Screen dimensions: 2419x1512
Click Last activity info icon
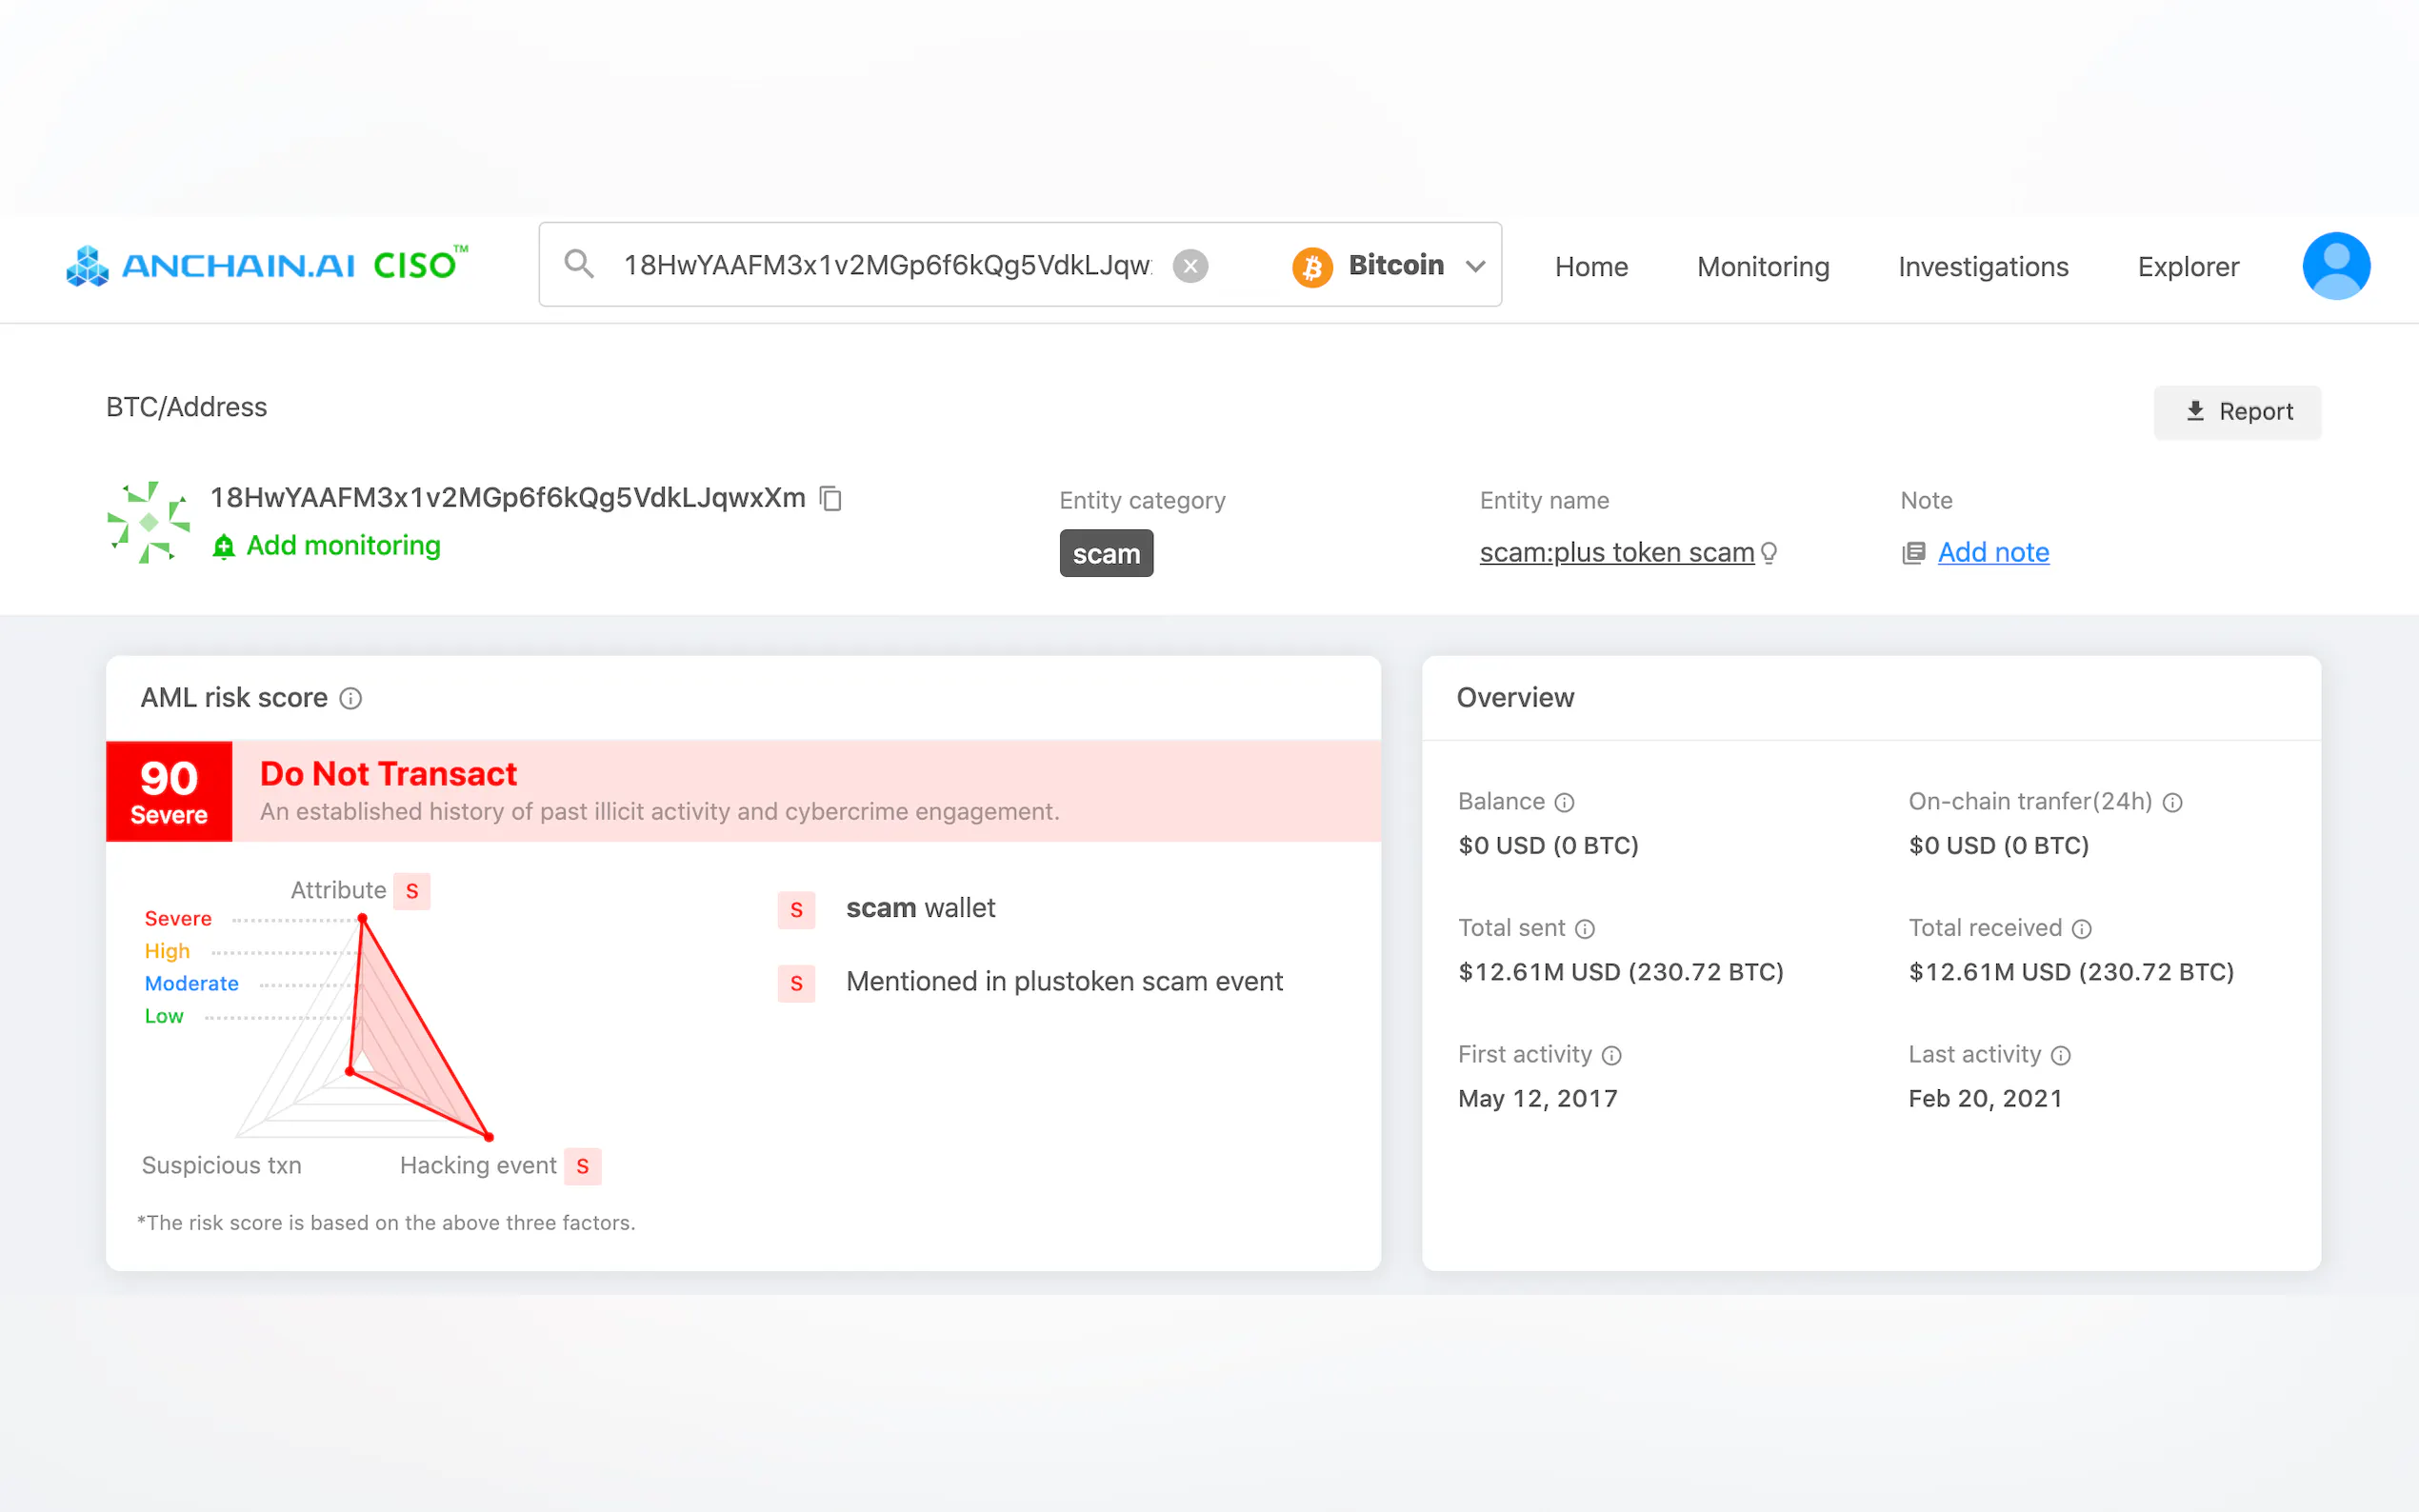coord(2061,1055)
